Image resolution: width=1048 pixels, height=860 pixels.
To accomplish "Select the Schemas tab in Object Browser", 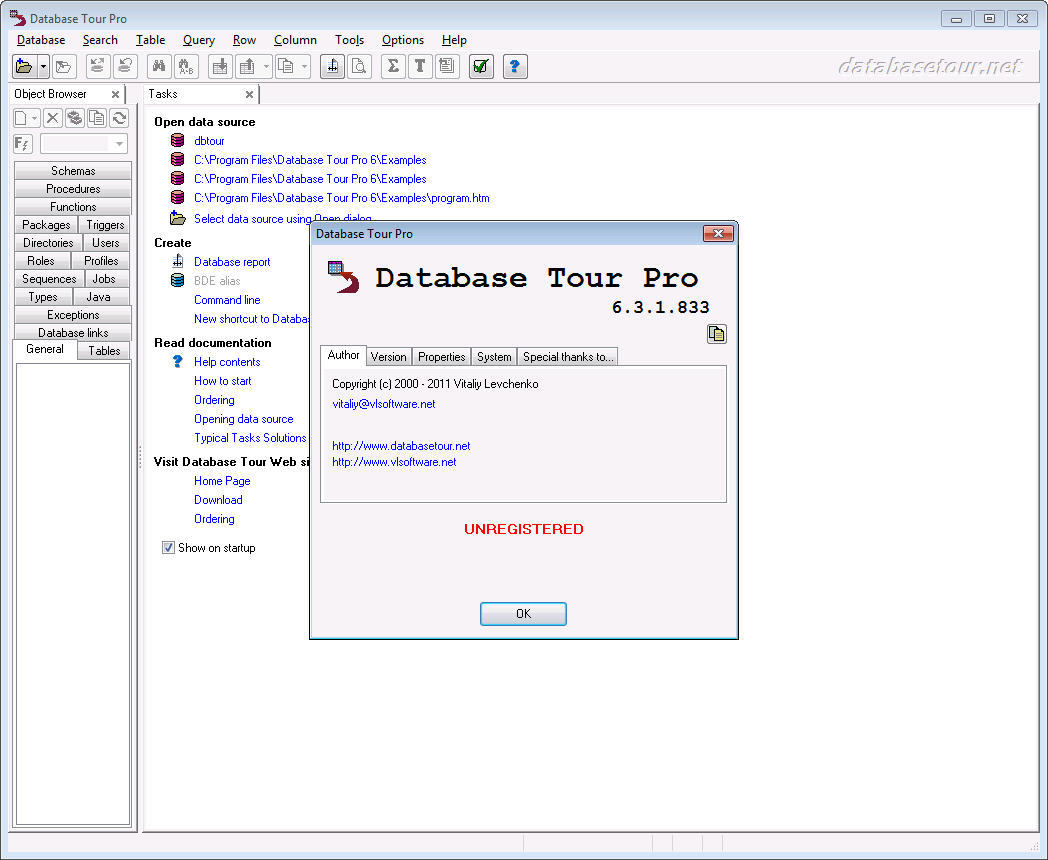I will coord(73,171).
